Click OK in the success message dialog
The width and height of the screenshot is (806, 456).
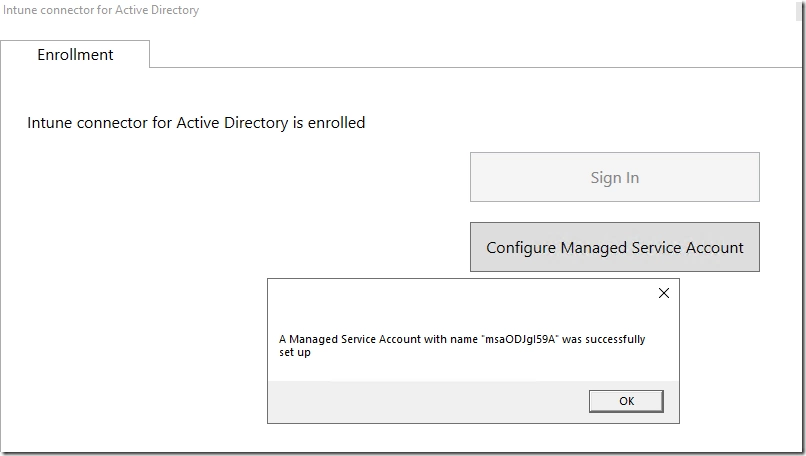tap(626, 401)
